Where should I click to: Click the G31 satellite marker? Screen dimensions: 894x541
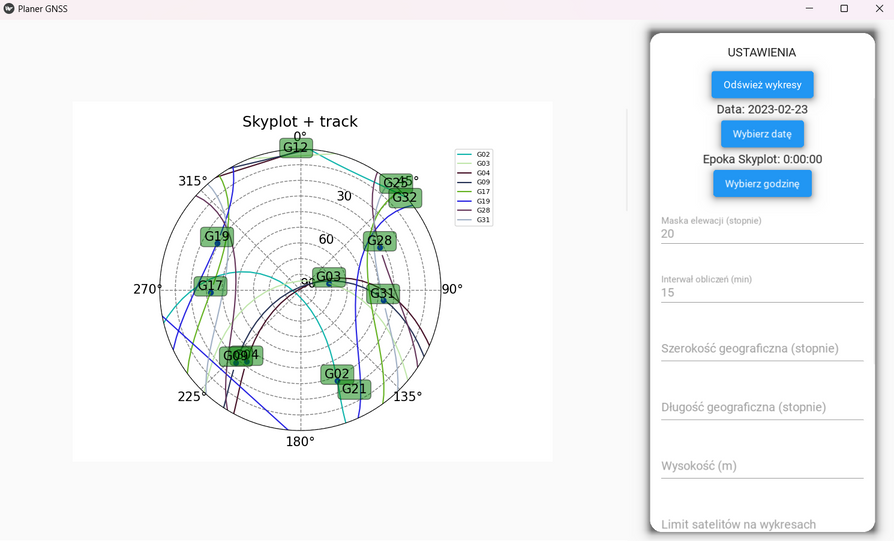pos(383,294)
